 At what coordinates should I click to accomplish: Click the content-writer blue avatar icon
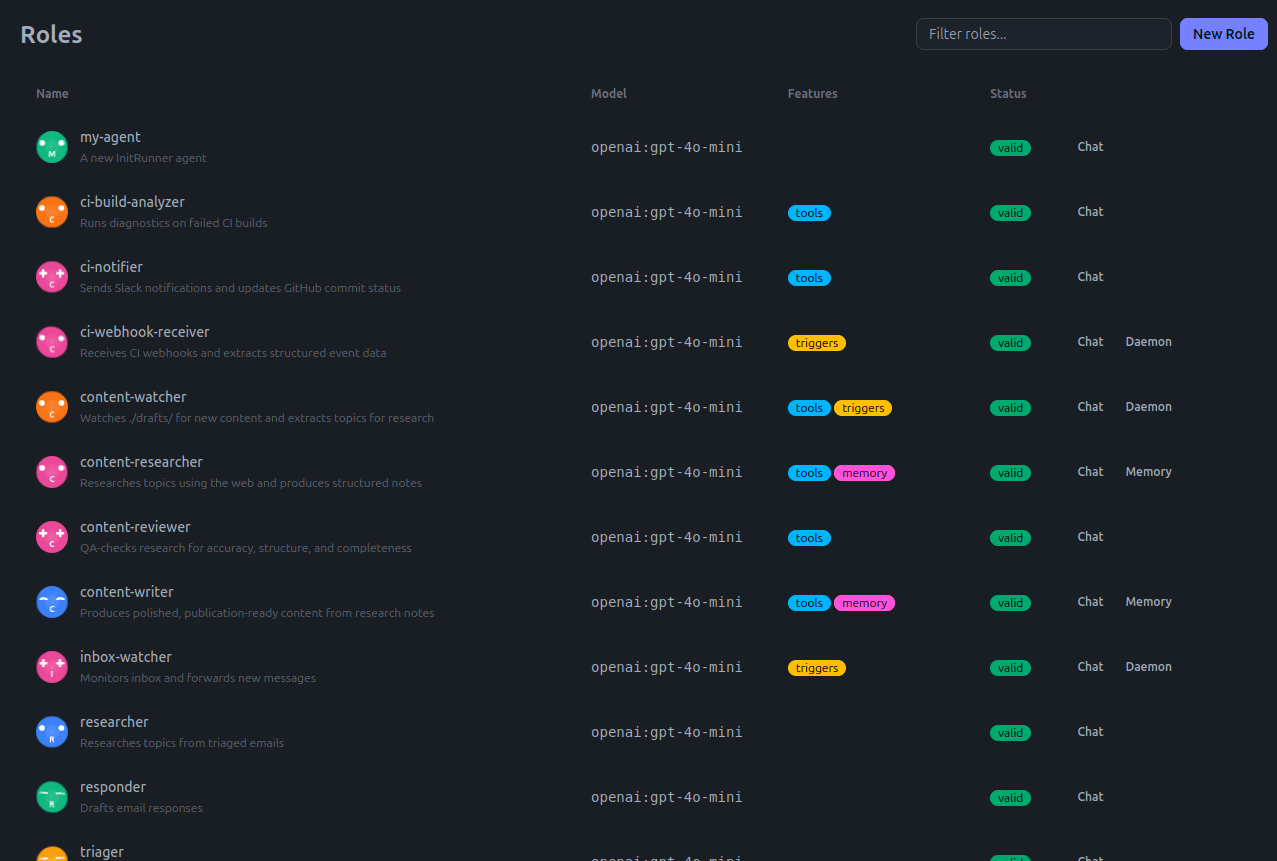pyautogui.click(x=52, y=602)
